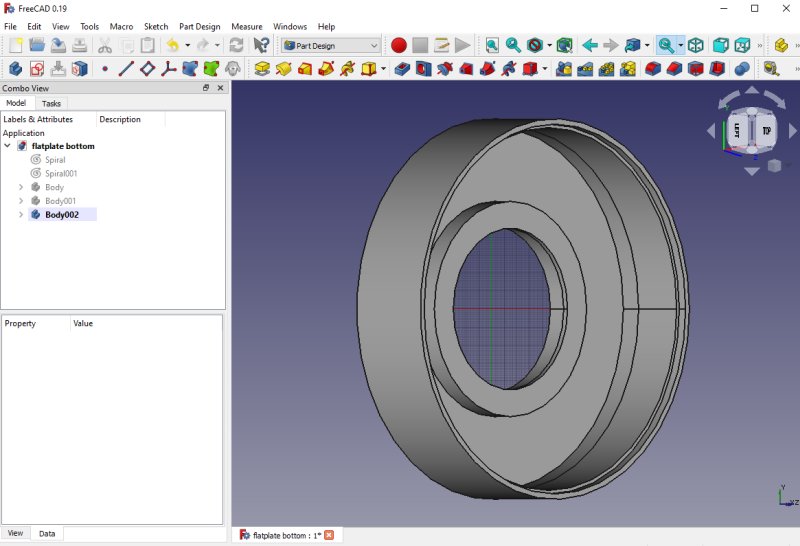Toggle the Combo View floating mode

[x=206, y=88]
